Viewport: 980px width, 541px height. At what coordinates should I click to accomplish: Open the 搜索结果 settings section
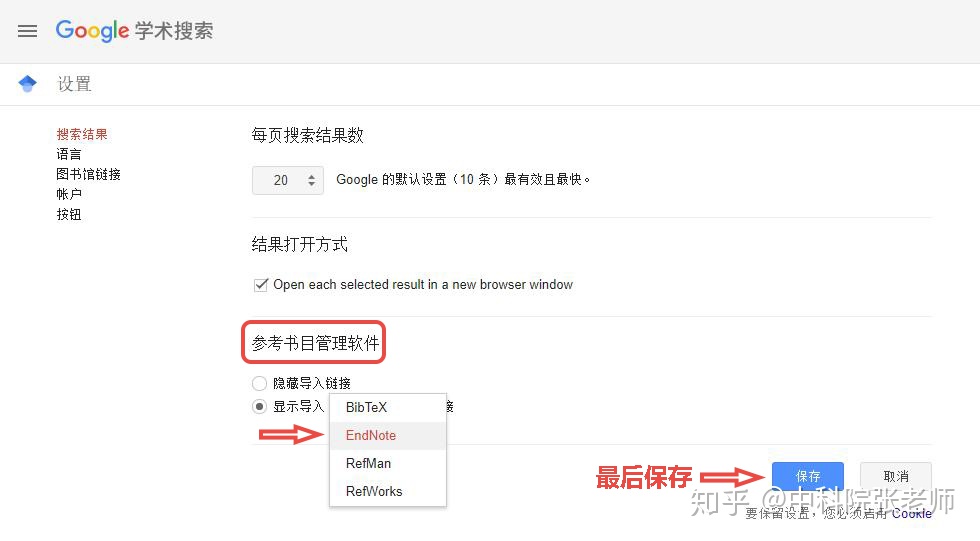click(x=82, y=134)
